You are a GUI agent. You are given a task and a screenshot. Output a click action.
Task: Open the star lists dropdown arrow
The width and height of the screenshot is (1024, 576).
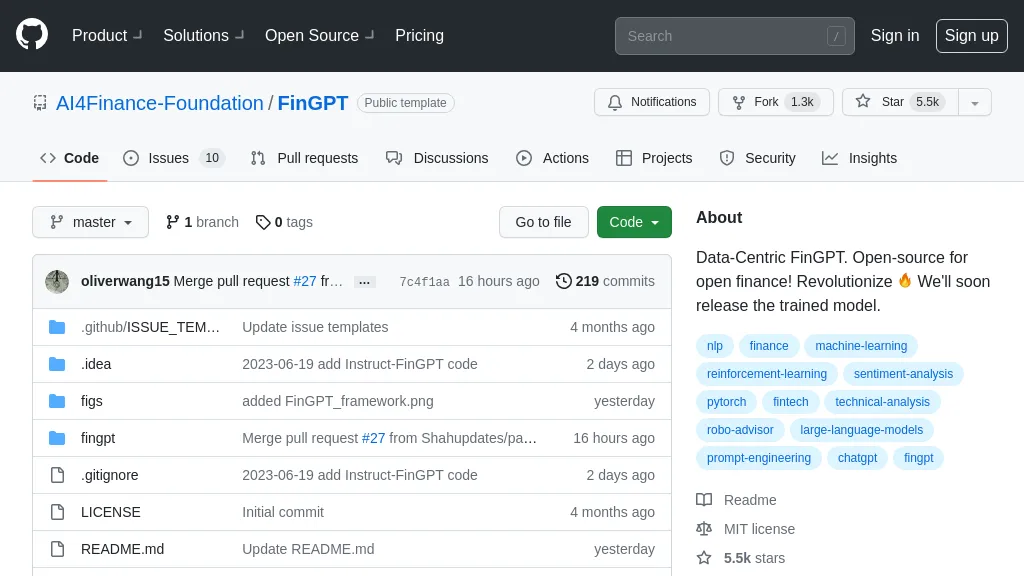pyautogui.click(x=975, y=102)
